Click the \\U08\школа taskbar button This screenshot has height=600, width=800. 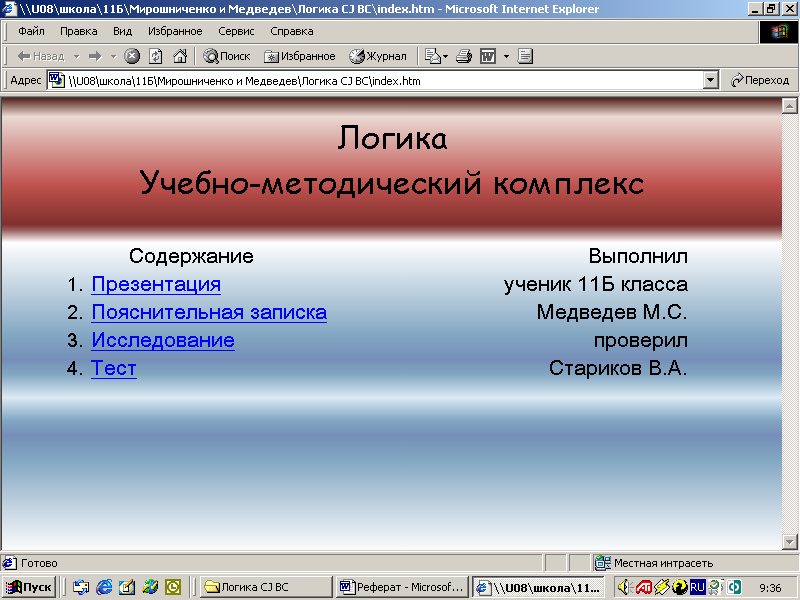[x=538, y=587]
